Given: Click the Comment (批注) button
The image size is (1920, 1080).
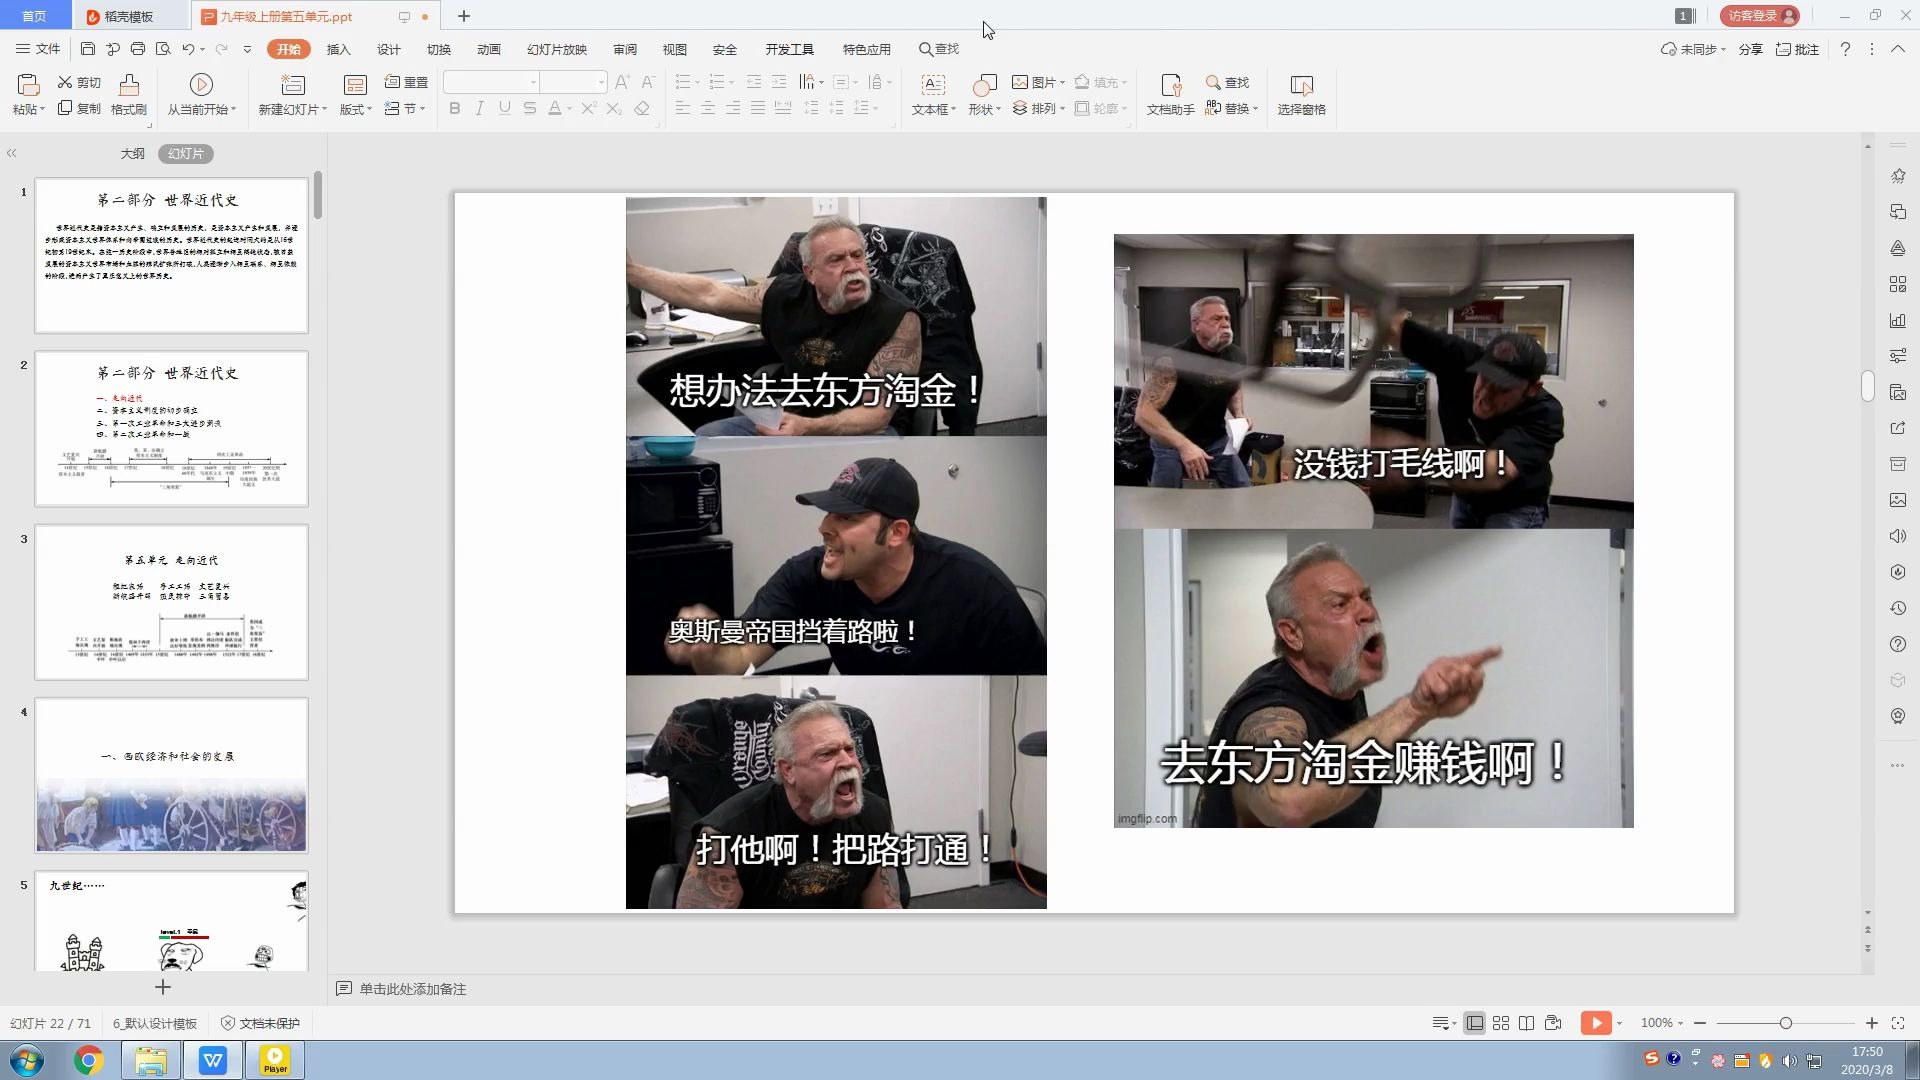Looking at the screenshot, I should click(1797, 49).
